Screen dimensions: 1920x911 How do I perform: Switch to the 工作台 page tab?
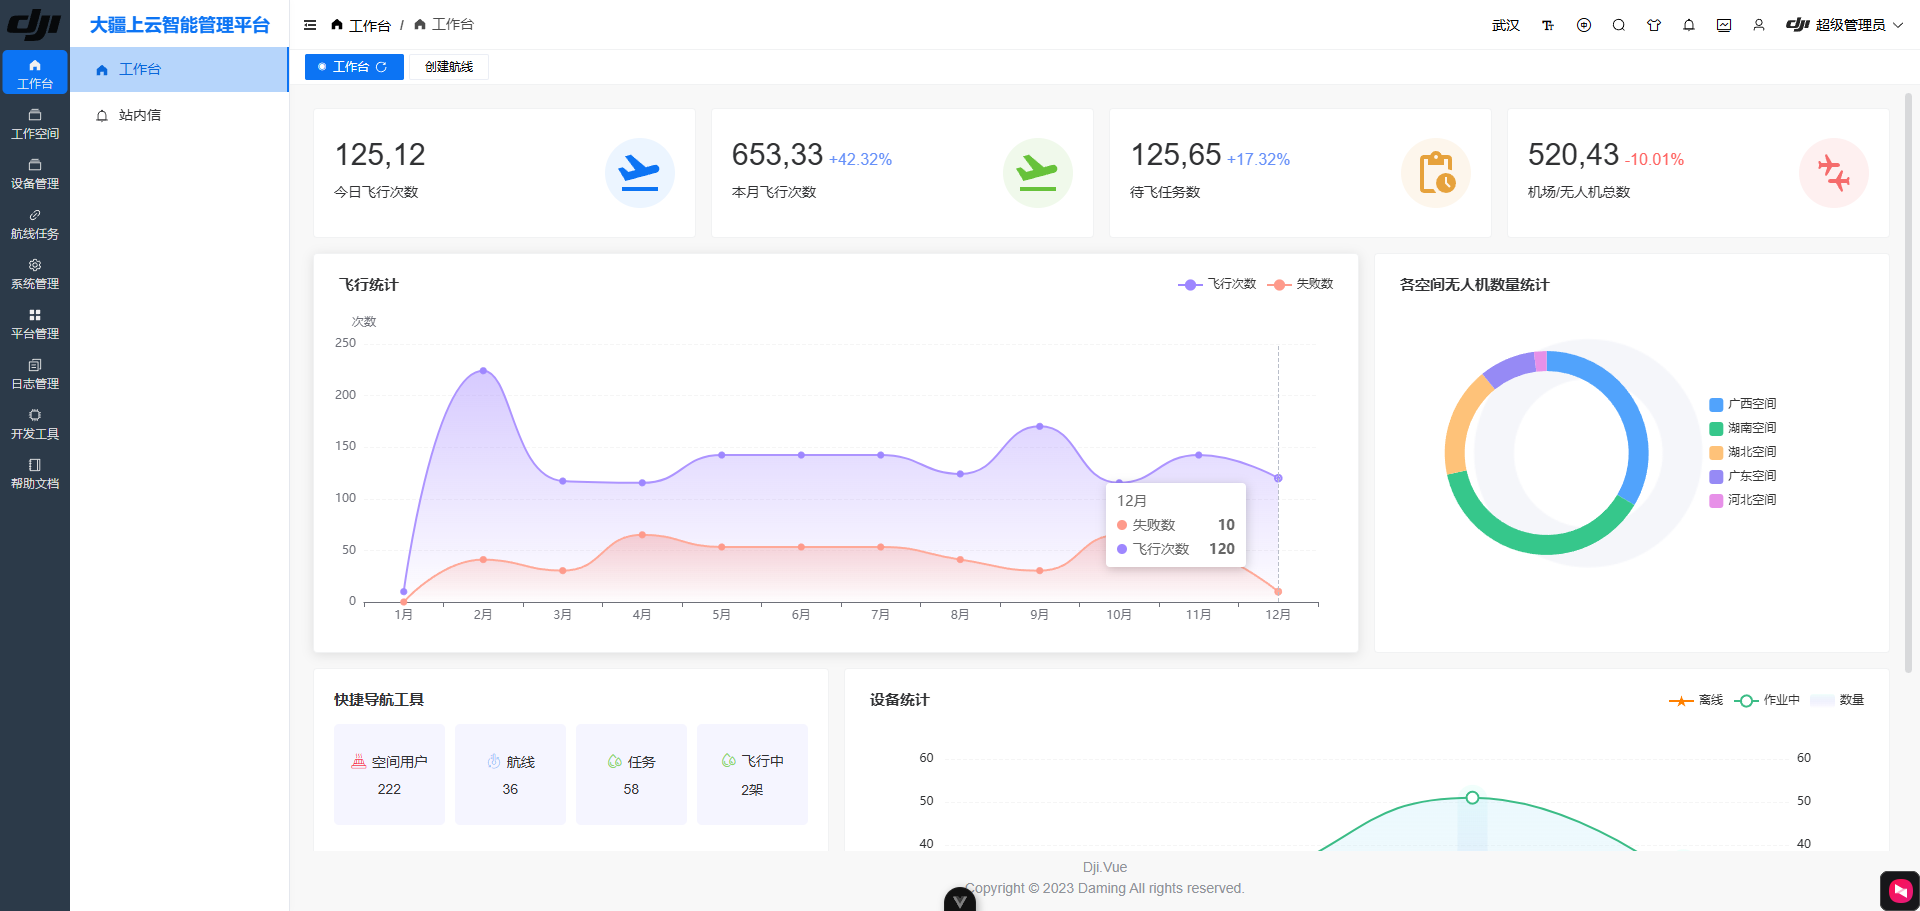click(354, 67)
